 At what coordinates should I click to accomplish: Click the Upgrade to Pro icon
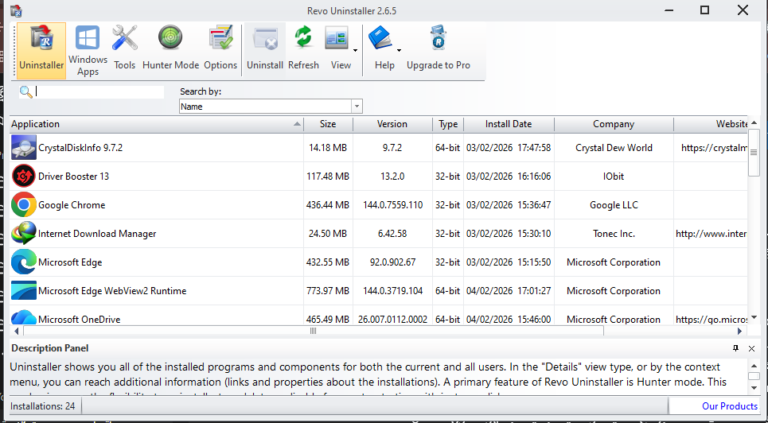438,38
